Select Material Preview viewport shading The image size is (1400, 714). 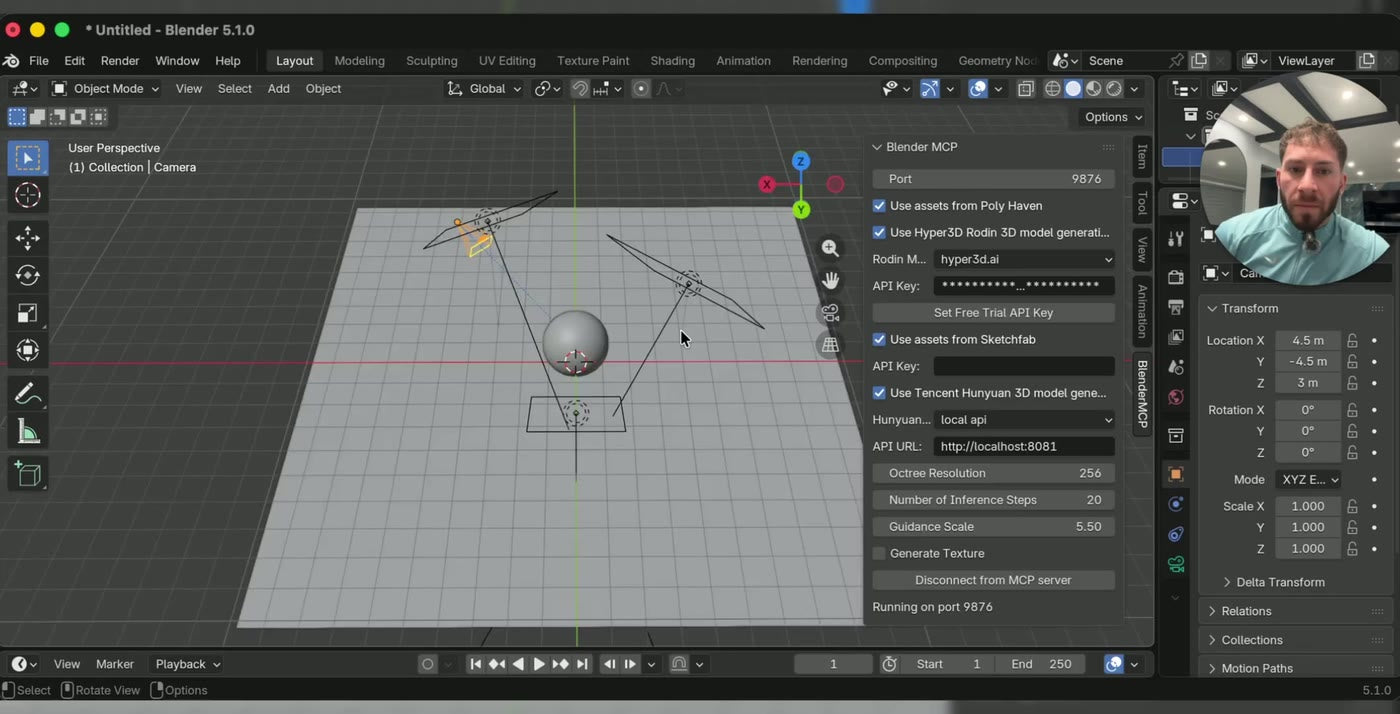point(1094,89)
